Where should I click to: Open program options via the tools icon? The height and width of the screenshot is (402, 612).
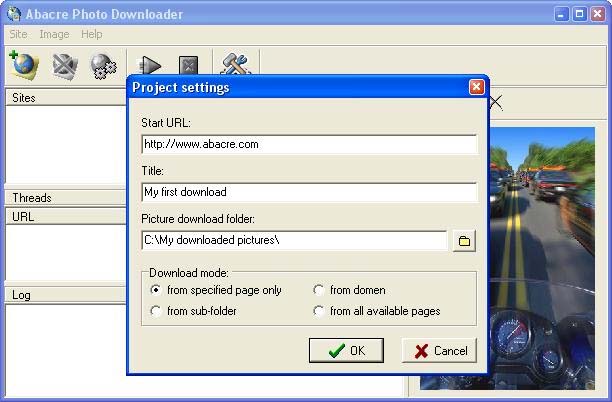point(235,65)
